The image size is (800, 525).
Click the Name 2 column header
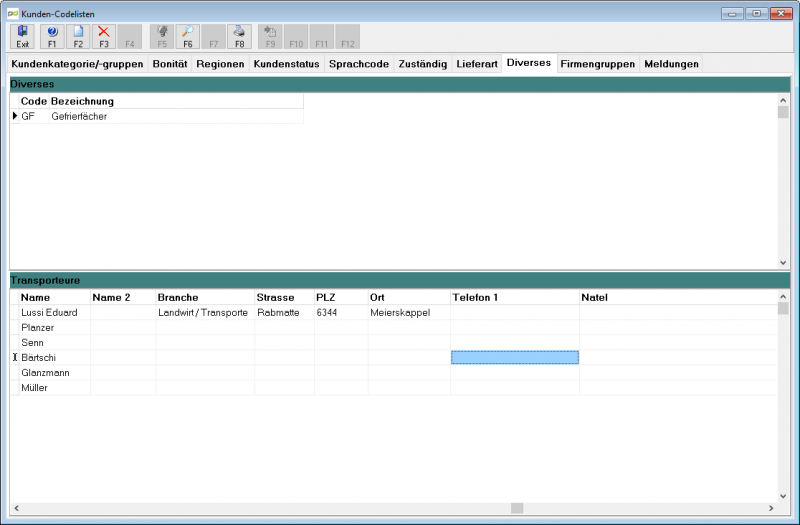click(x=123, y=297)
